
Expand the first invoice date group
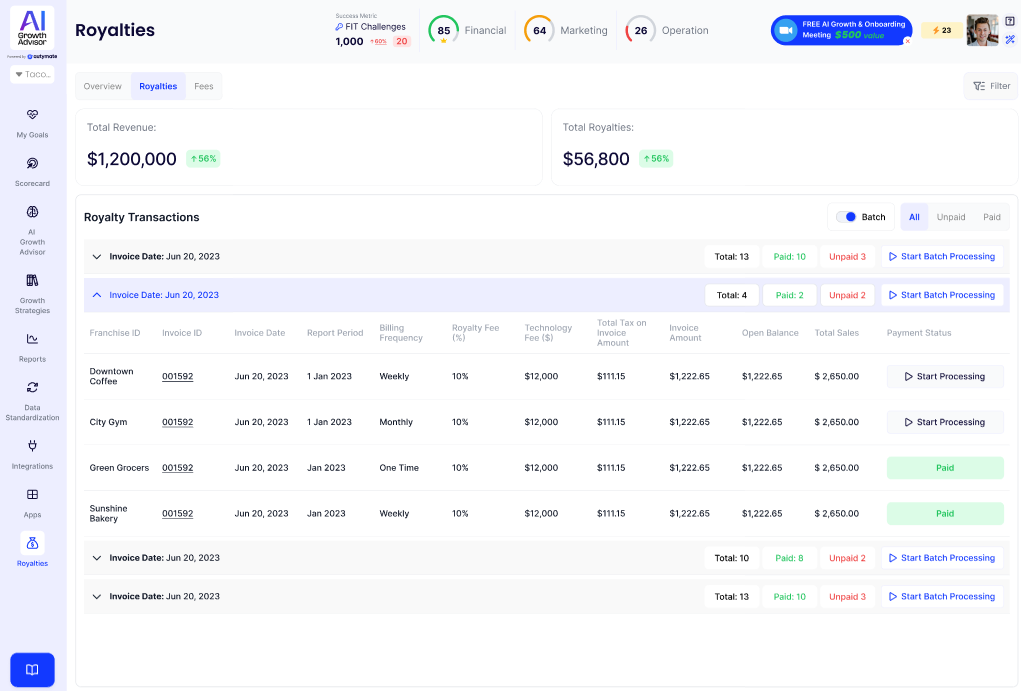[x=97, y=257]
